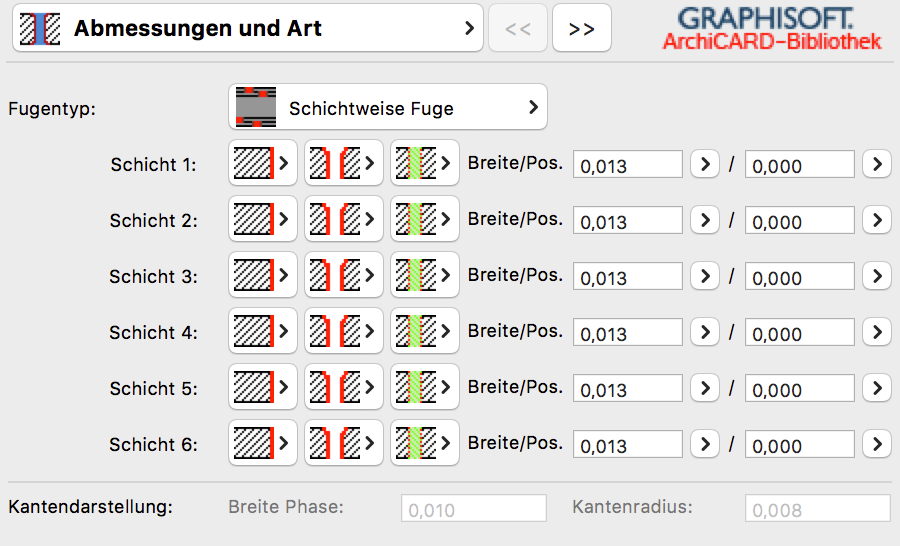
Task: Expand arrow next to Schicht 2 Breite field
Action: [x=705, y=220]
